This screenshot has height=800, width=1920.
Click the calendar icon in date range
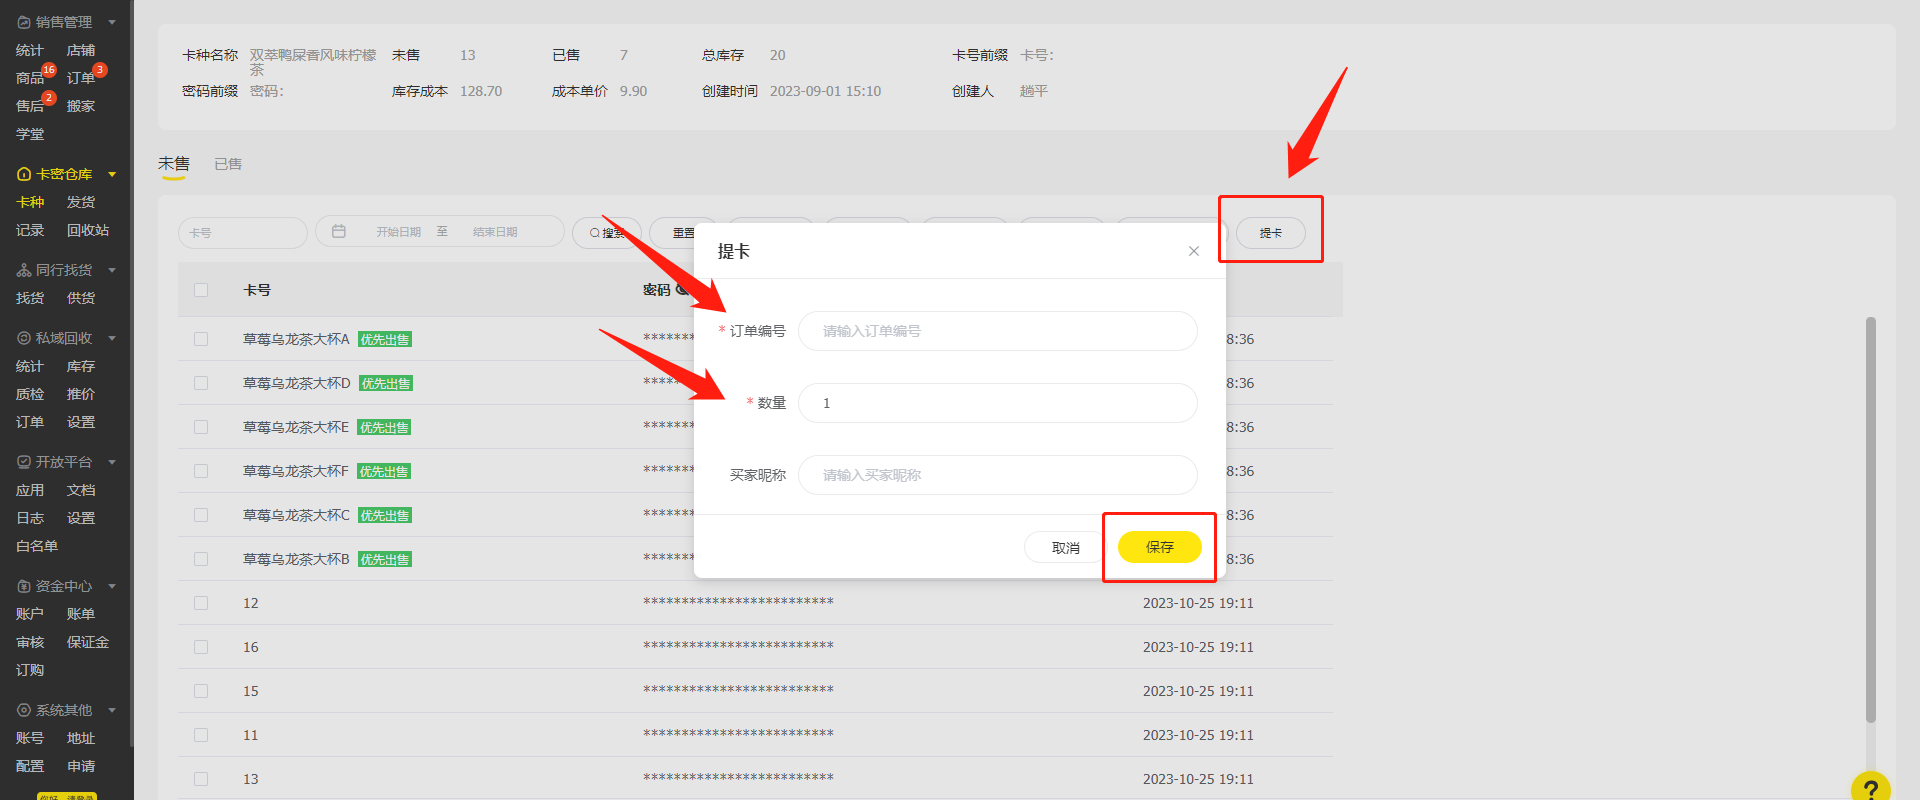(339, 231)
